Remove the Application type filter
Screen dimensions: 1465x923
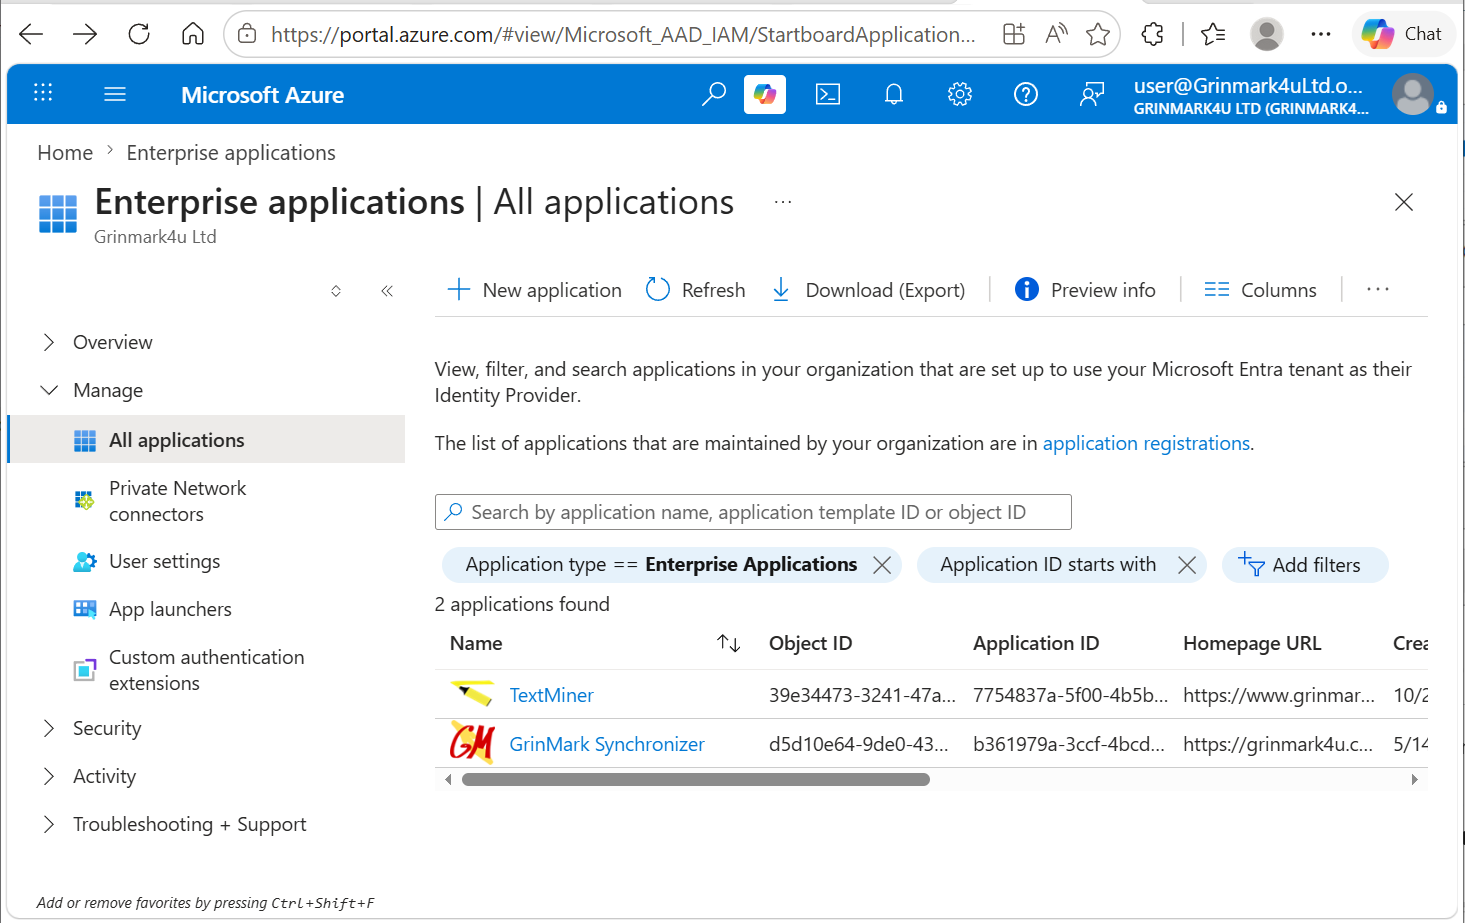point(882,565)
